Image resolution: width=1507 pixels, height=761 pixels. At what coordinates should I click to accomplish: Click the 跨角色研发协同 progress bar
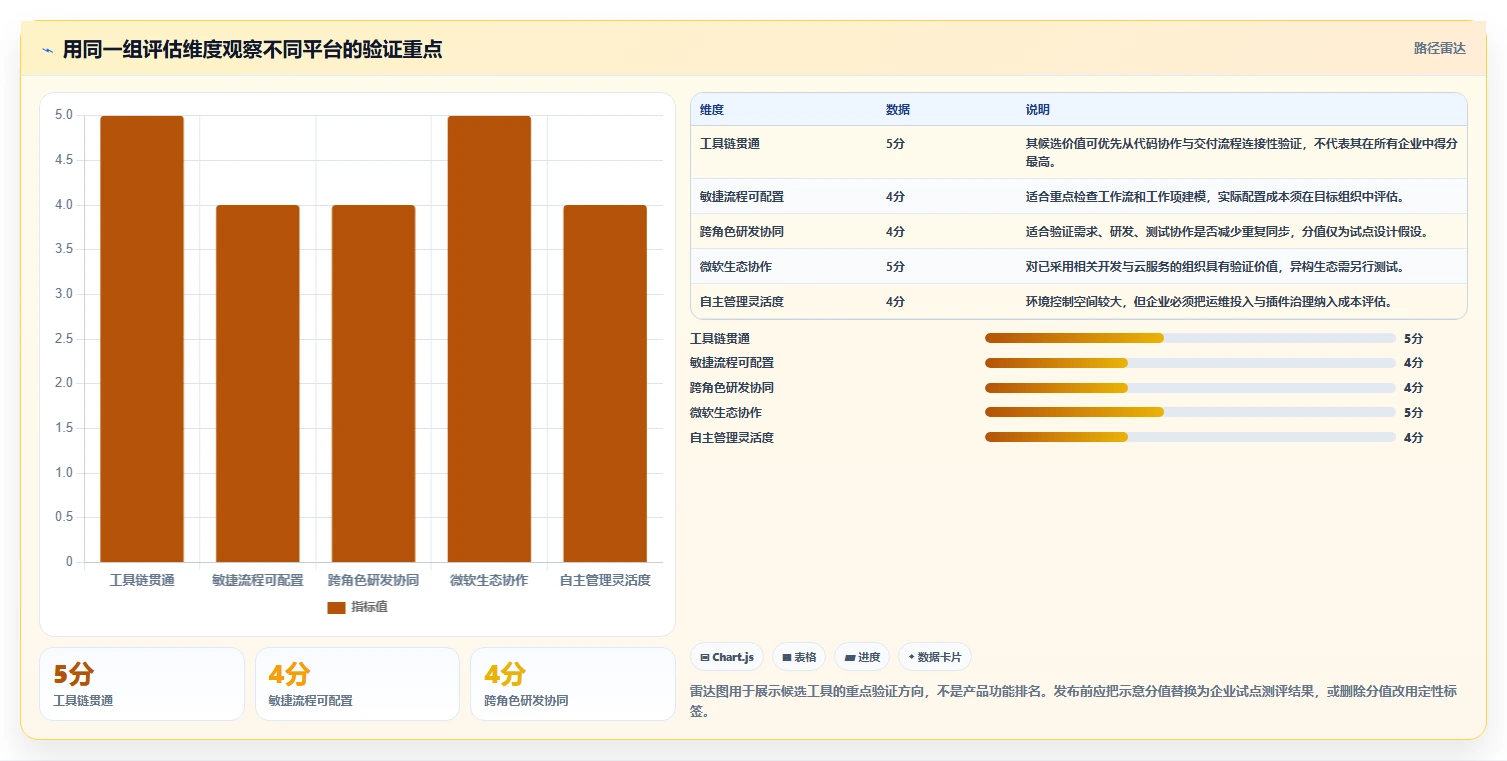click(1190, 388)
